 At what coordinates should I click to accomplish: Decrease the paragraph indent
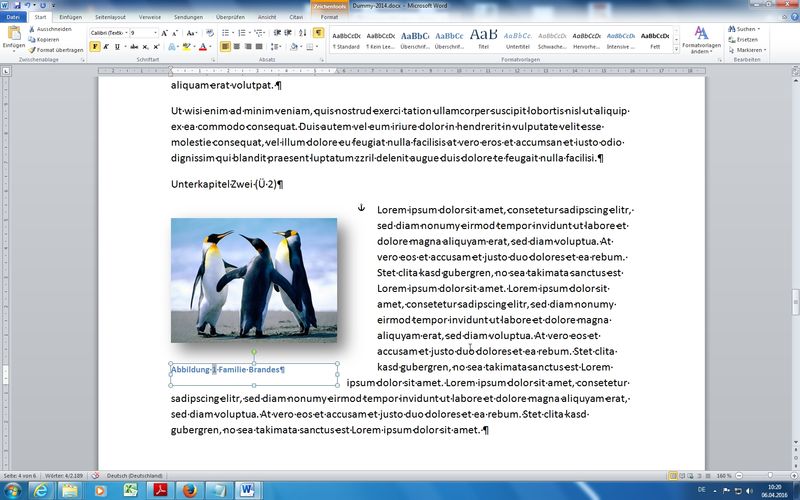click(277, 33)
